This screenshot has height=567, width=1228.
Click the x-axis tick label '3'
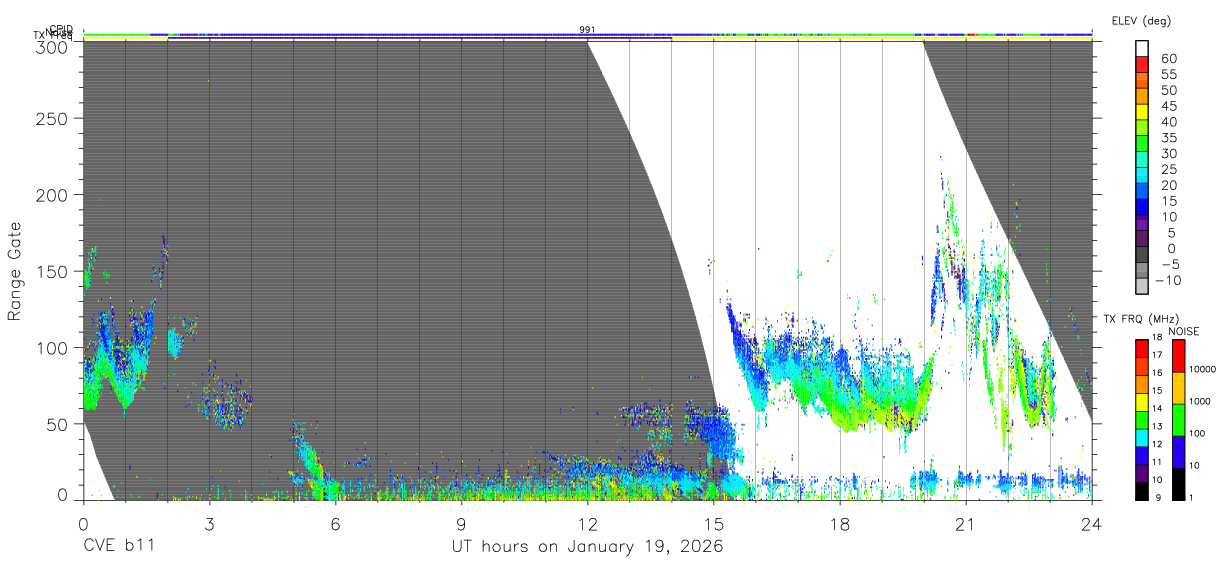tap(209, 523)
